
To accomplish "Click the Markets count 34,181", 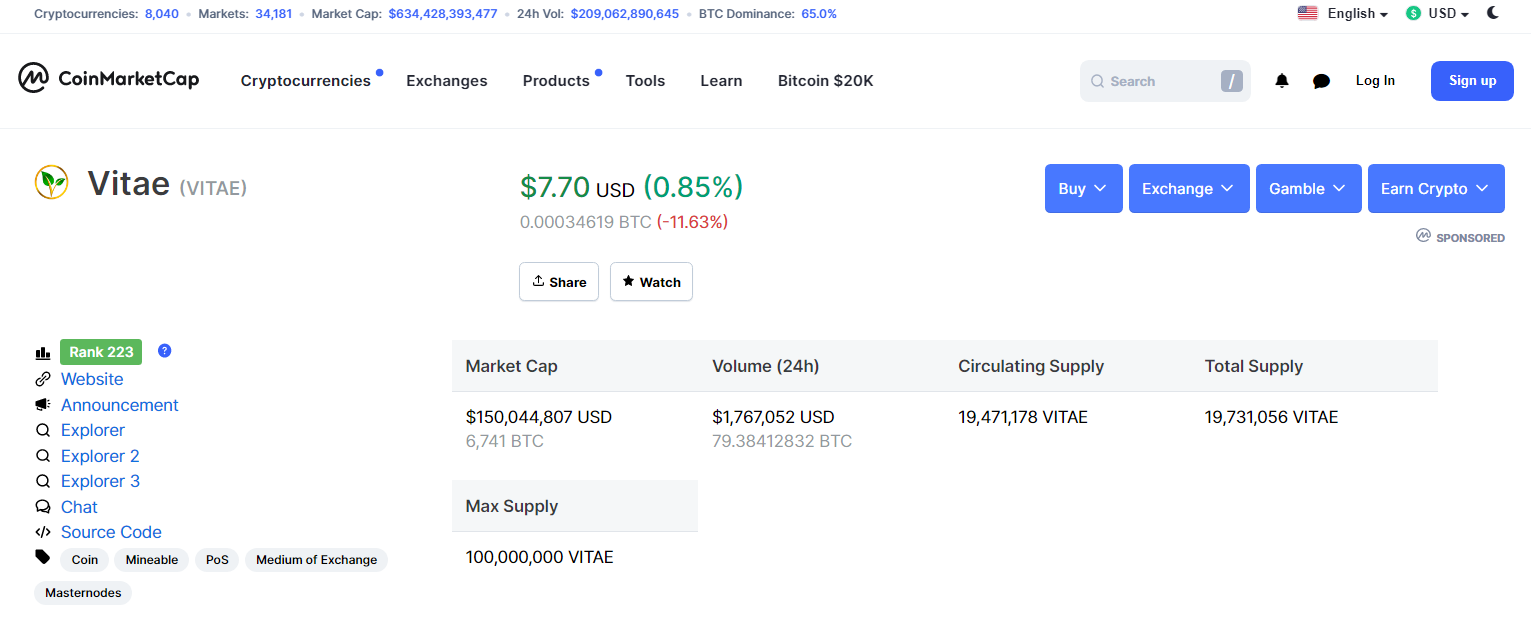I will click(x=273, y=14).
